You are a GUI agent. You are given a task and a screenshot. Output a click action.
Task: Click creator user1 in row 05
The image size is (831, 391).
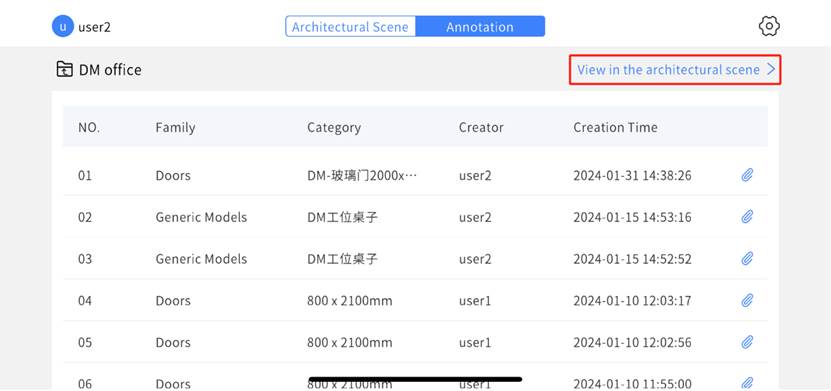coord(475,342)
